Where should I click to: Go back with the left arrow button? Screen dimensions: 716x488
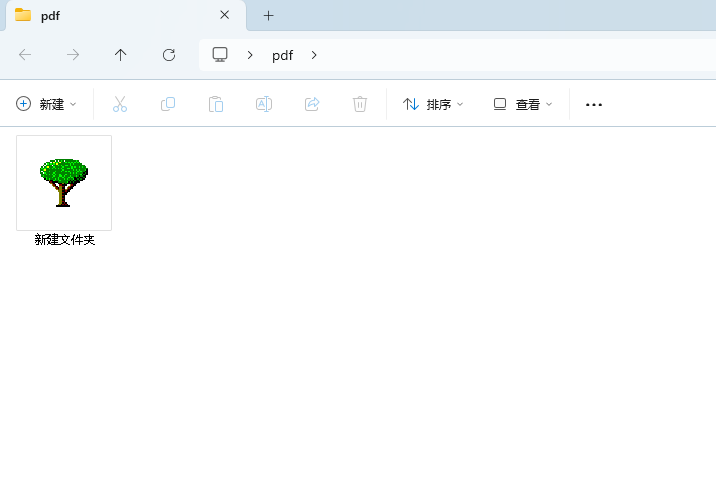(25, 55)
